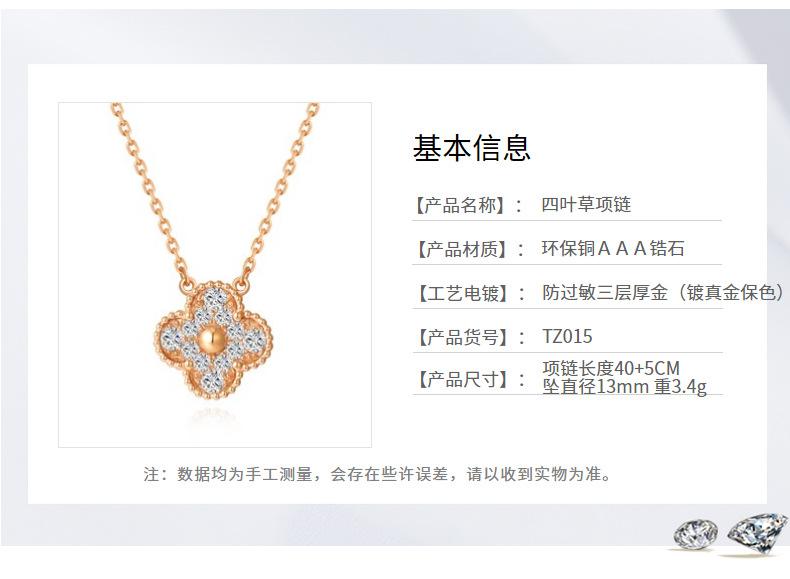
Task: Click the four-leaf clover pendant
Action: click(214, 340)
